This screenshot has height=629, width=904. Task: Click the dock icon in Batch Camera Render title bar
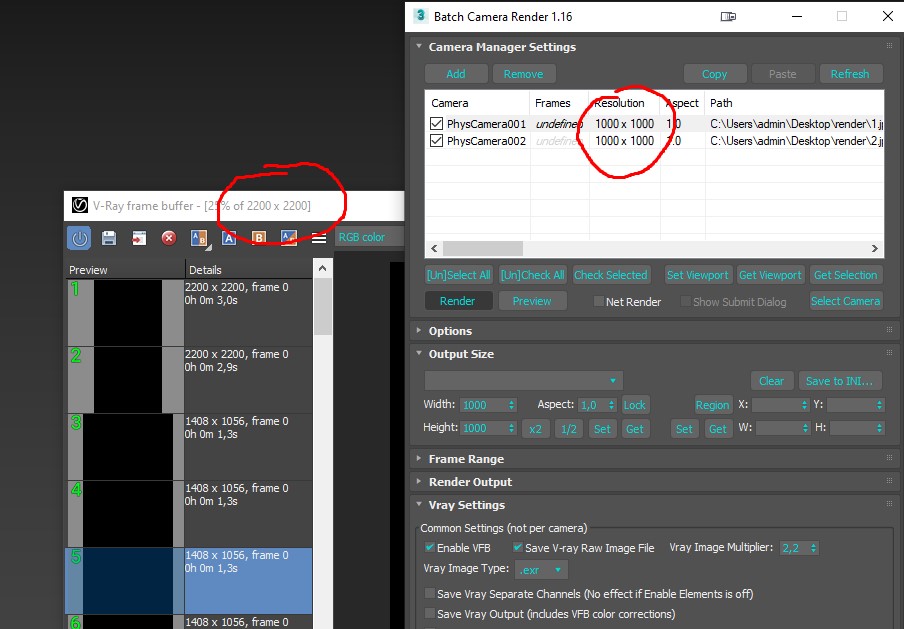tap(728, 17)
